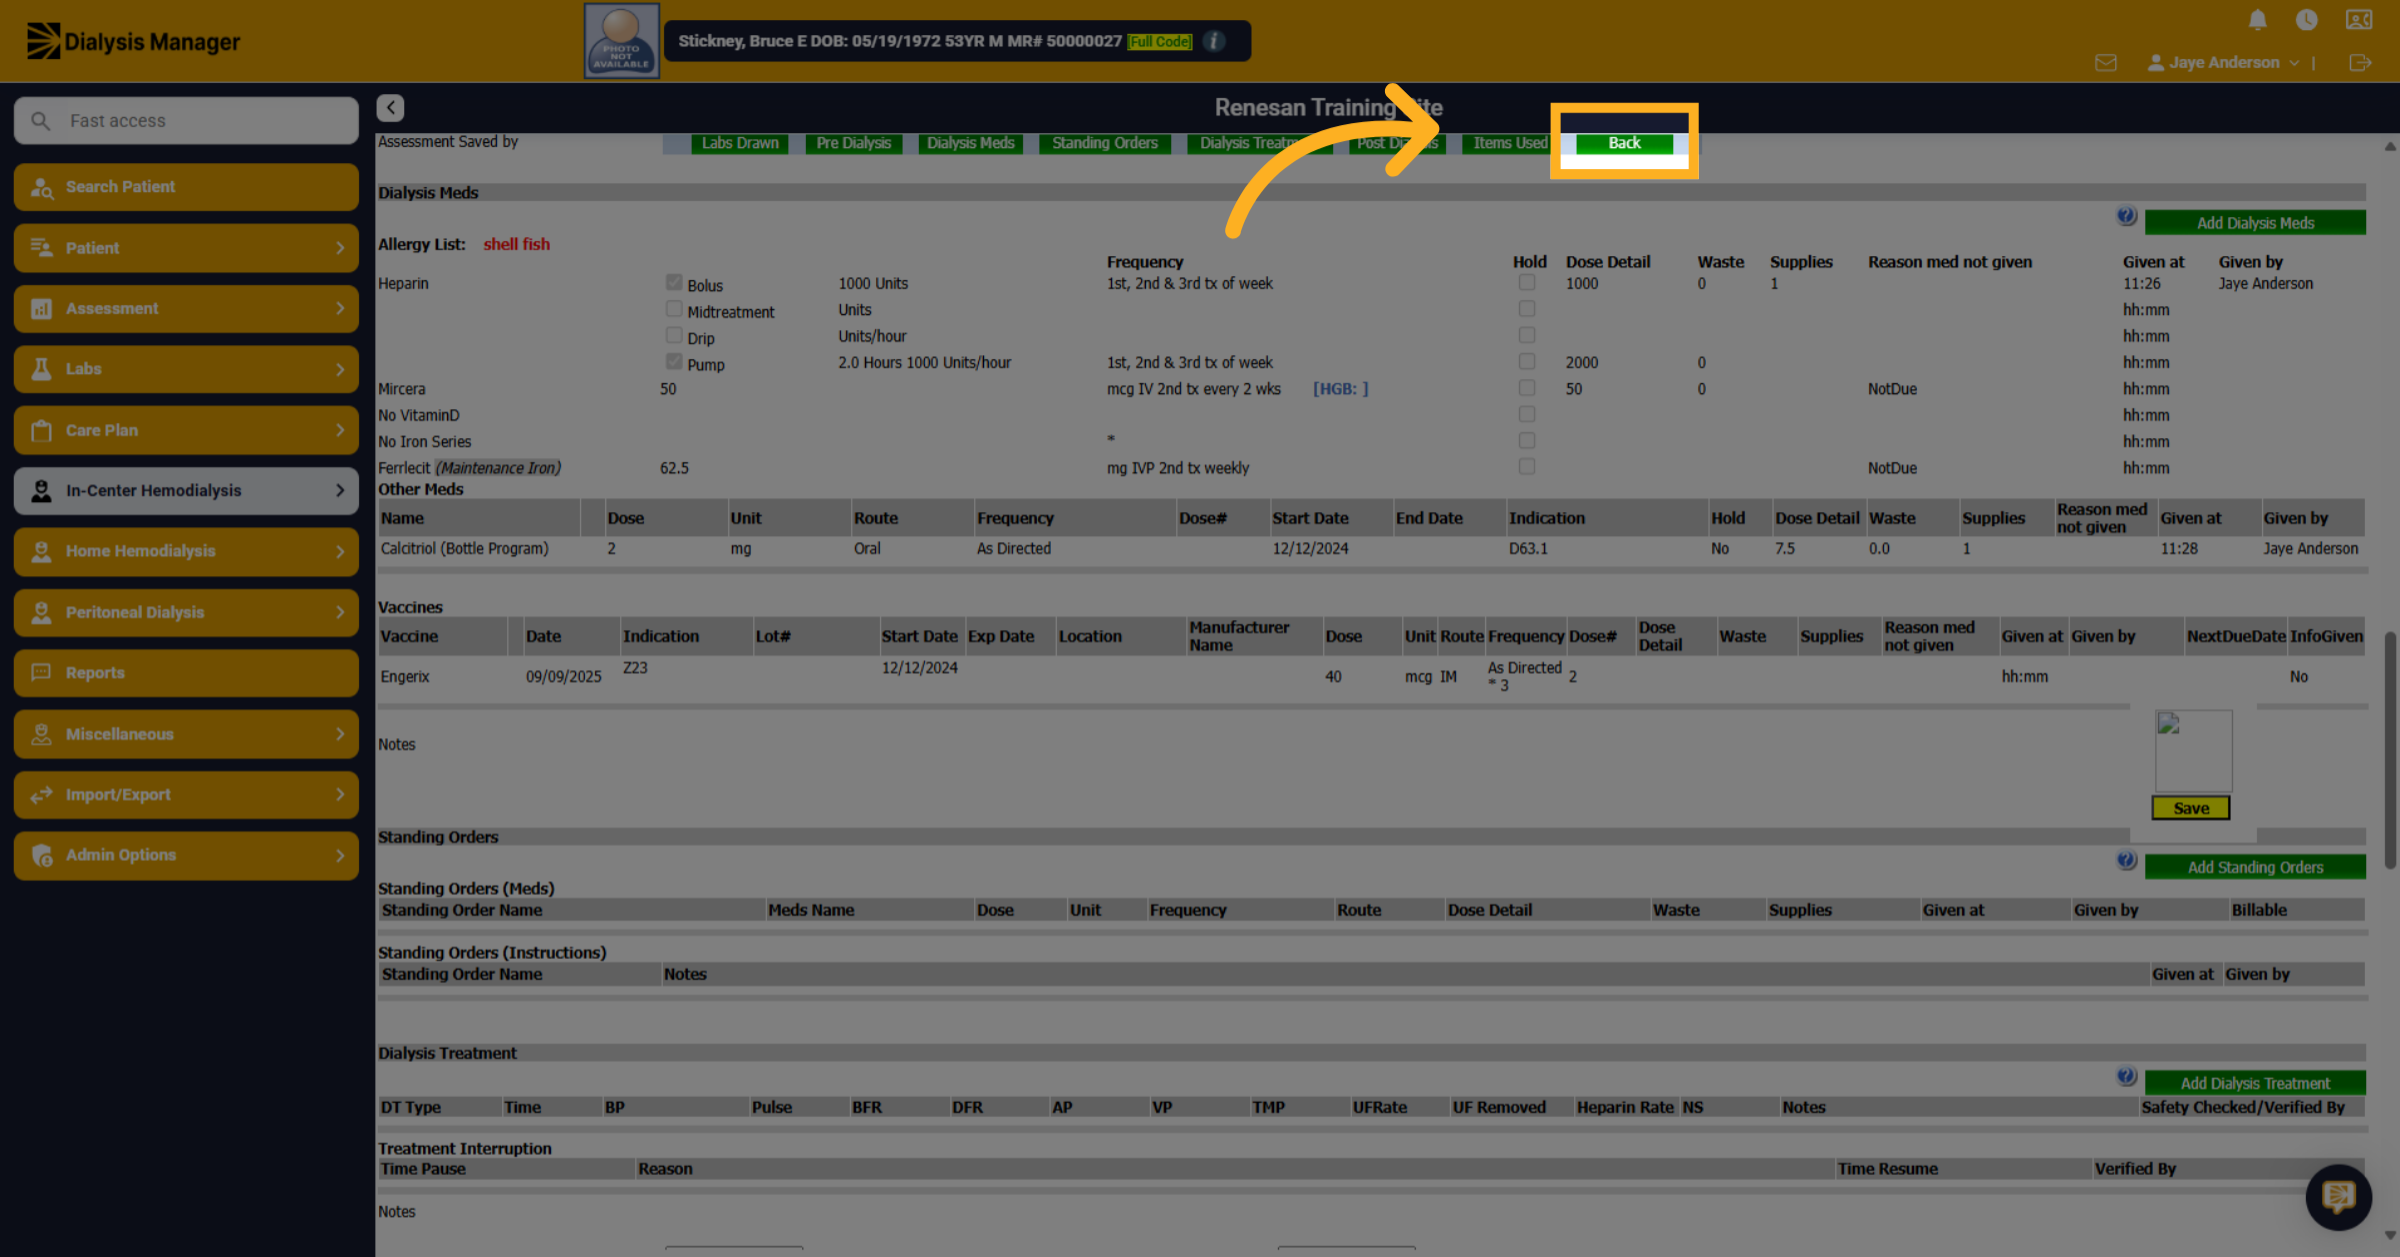Open the mail envelope icon

click(2106, 63)
